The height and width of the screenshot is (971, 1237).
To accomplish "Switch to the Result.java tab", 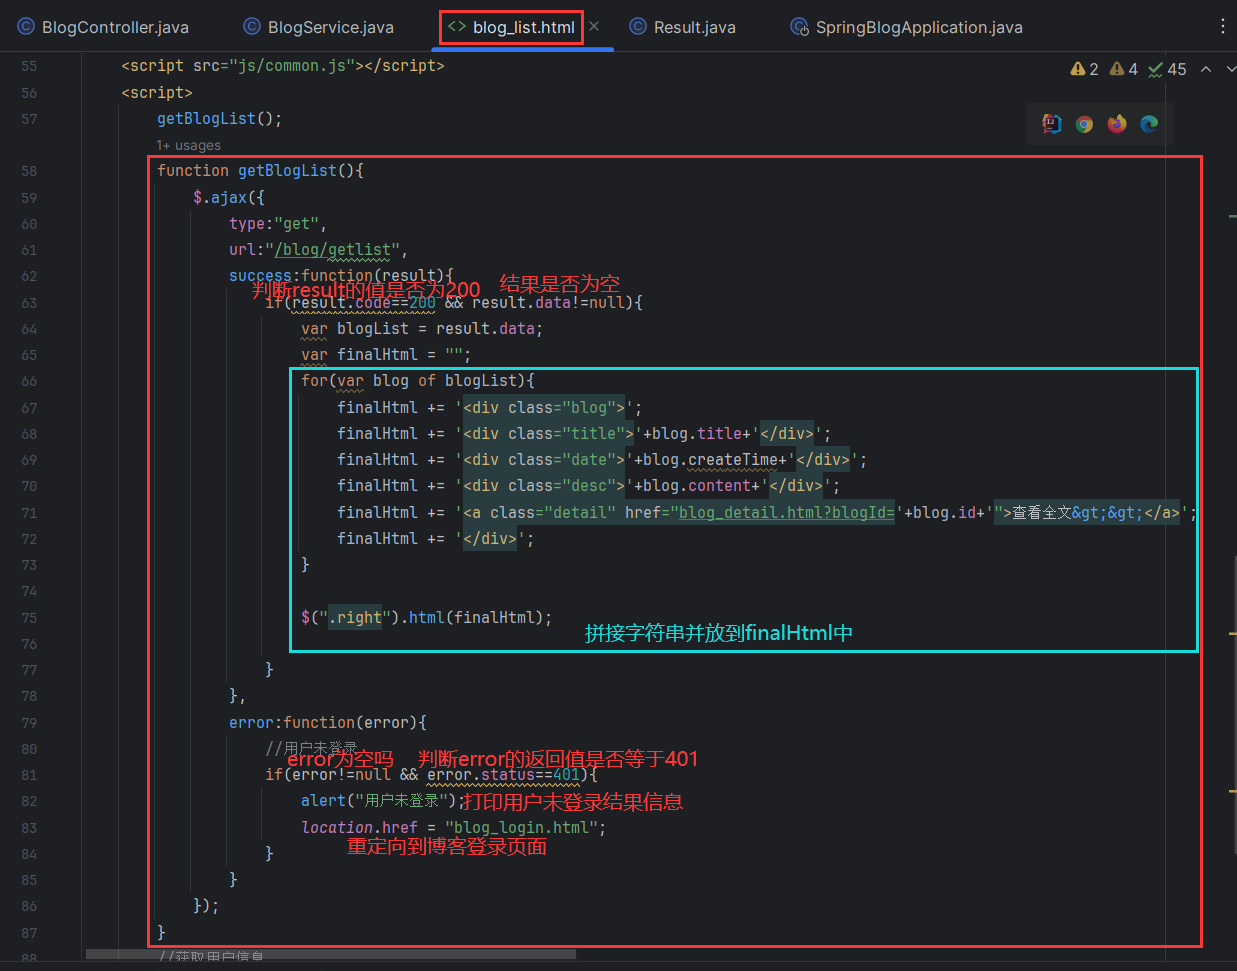I will (x=682, y=27).
